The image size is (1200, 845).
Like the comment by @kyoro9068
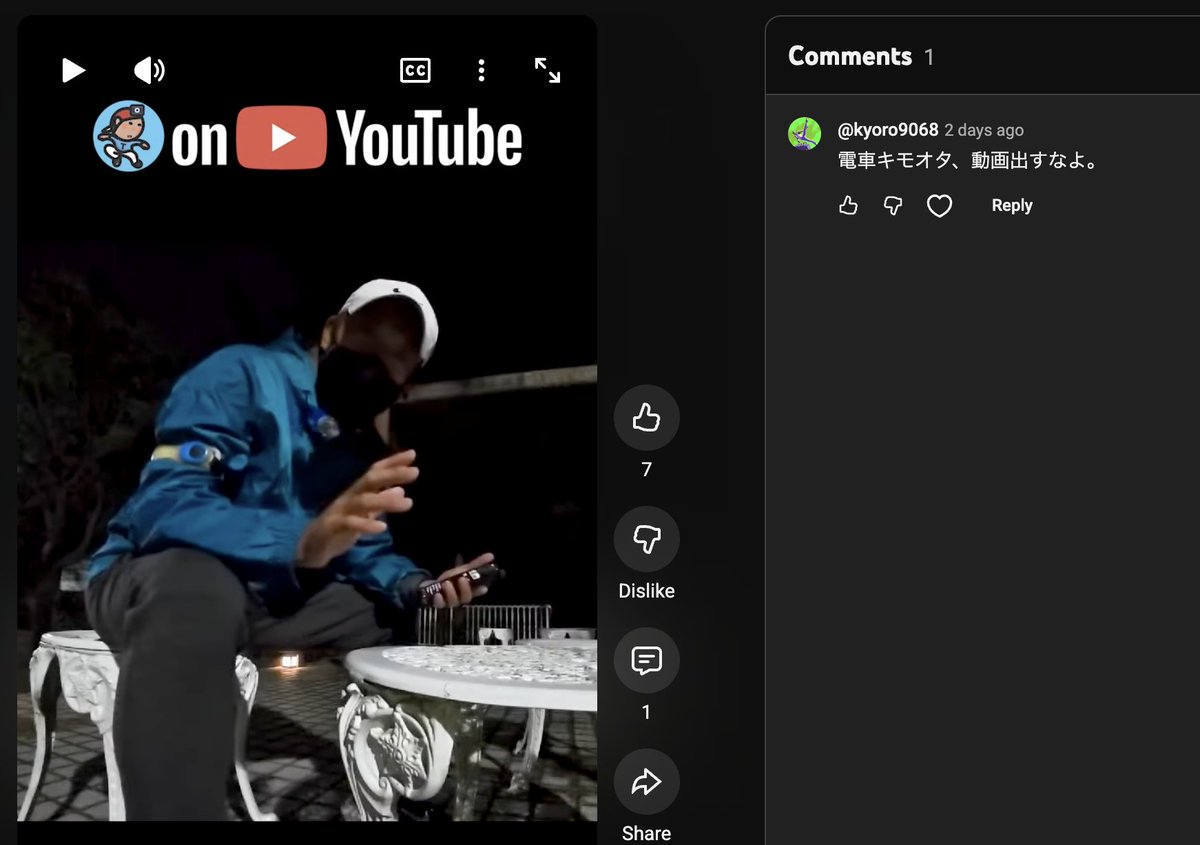coord(848,206)
